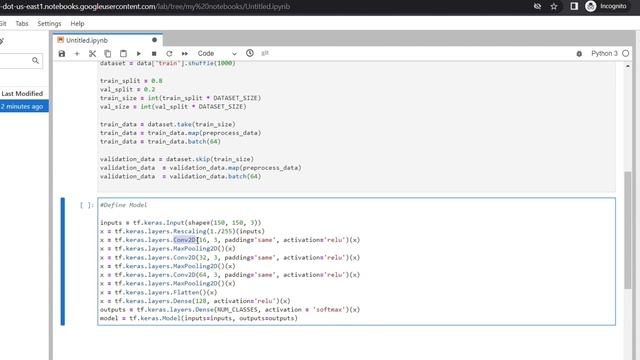This screenshot has height=360, width=640.
Task: Run the selected cell with the play icon
Action: [x=139, y=53]
